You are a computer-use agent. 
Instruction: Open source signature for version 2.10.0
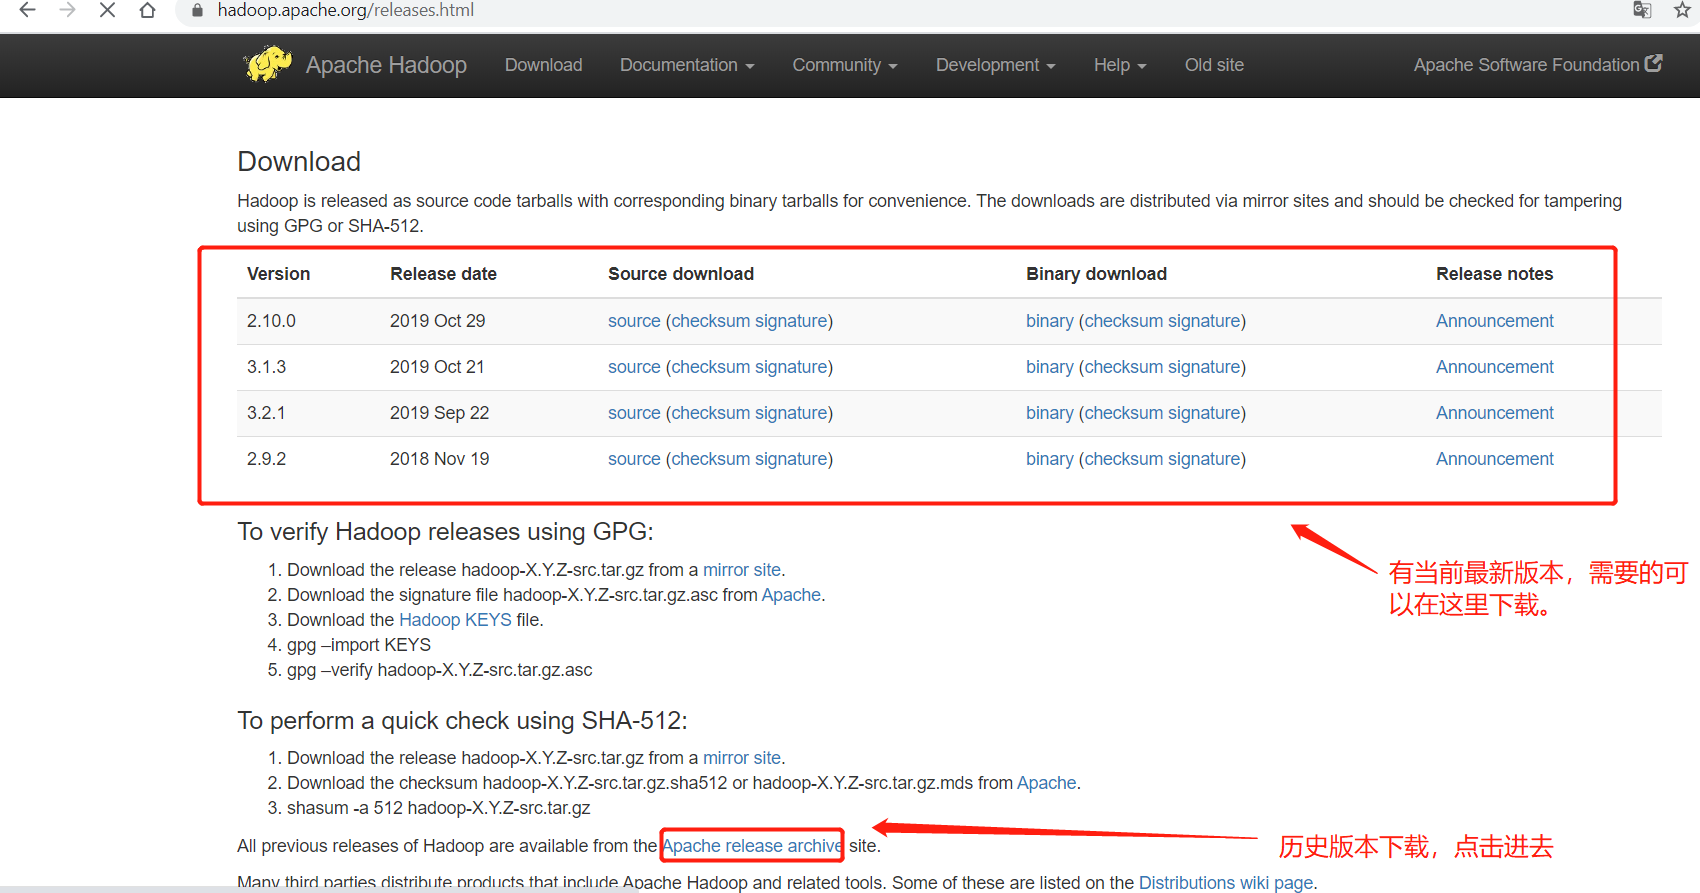click(791, 321)
